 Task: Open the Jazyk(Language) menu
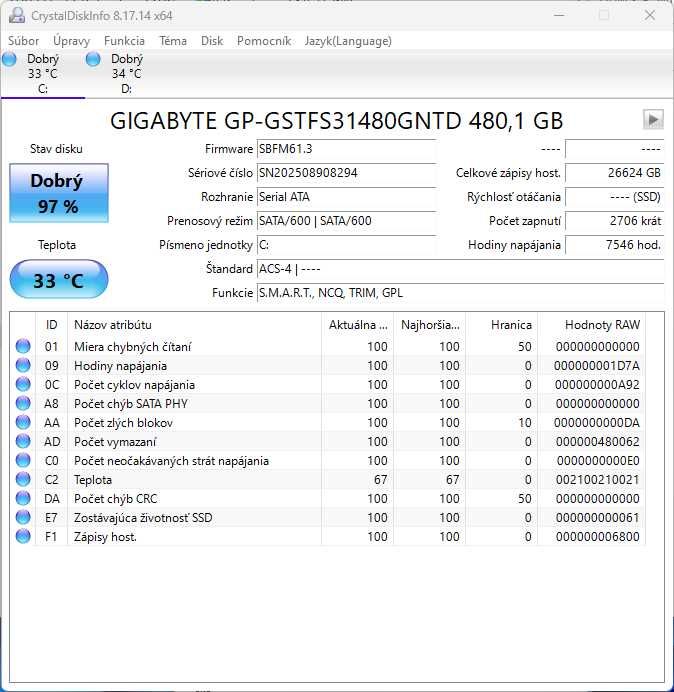click(x=348, y=41)
